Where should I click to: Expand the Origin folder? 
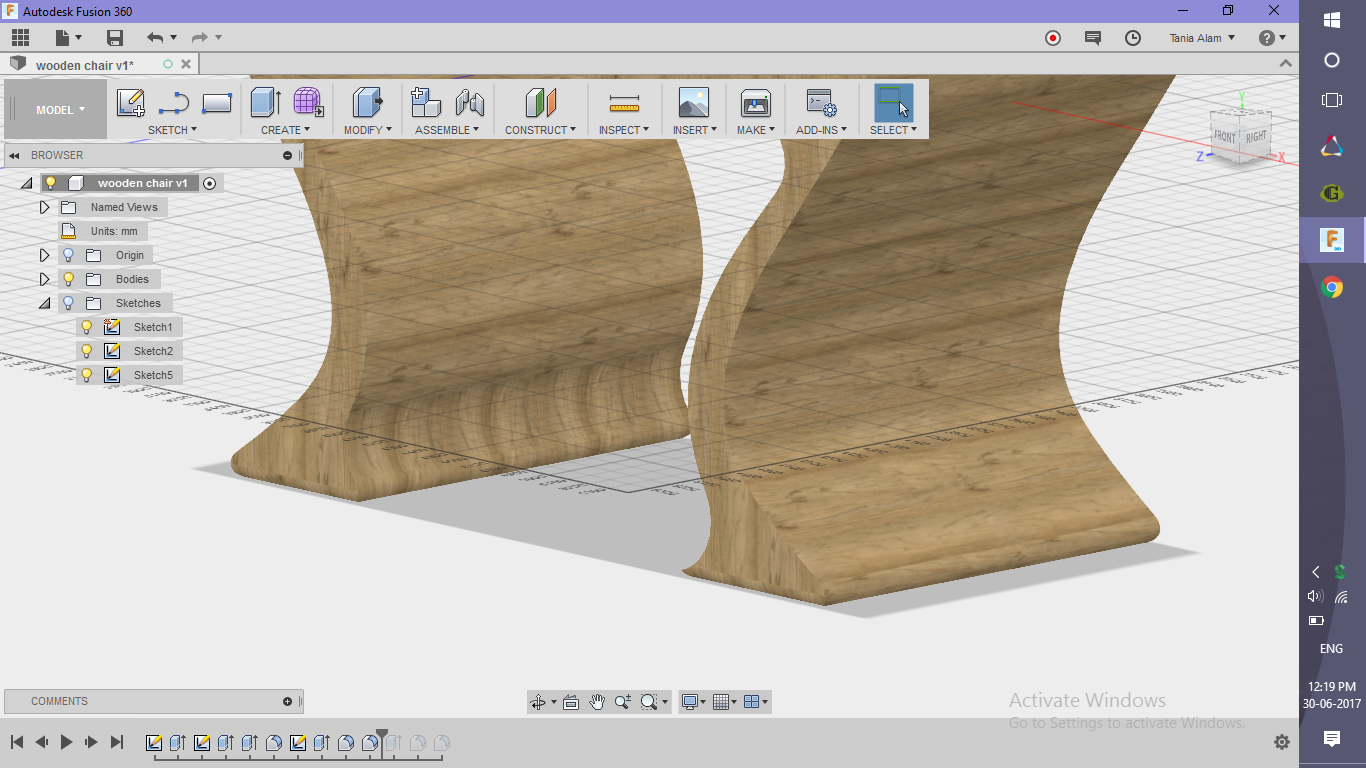pyautogui.click(x=44, y=255)
